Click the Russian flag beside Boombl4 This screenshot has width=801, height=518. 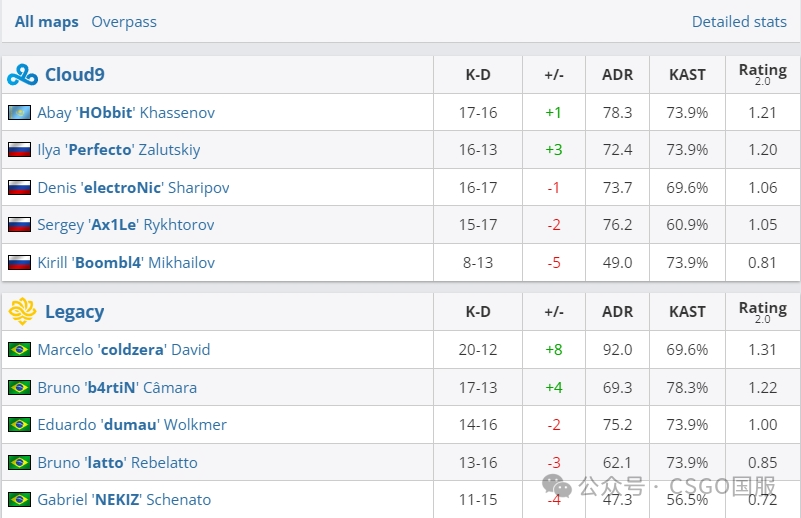pos(19,263)
